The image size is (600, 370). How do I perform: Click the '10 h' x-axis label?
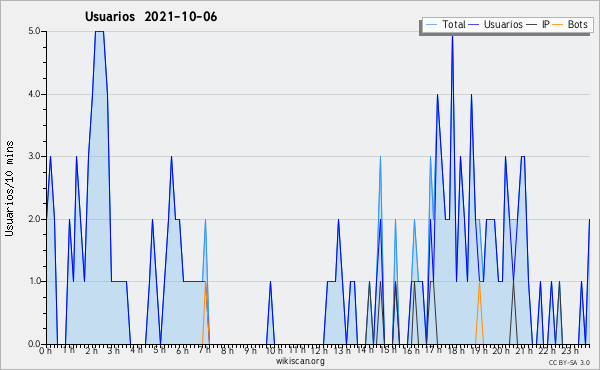(x=274, y=351)
